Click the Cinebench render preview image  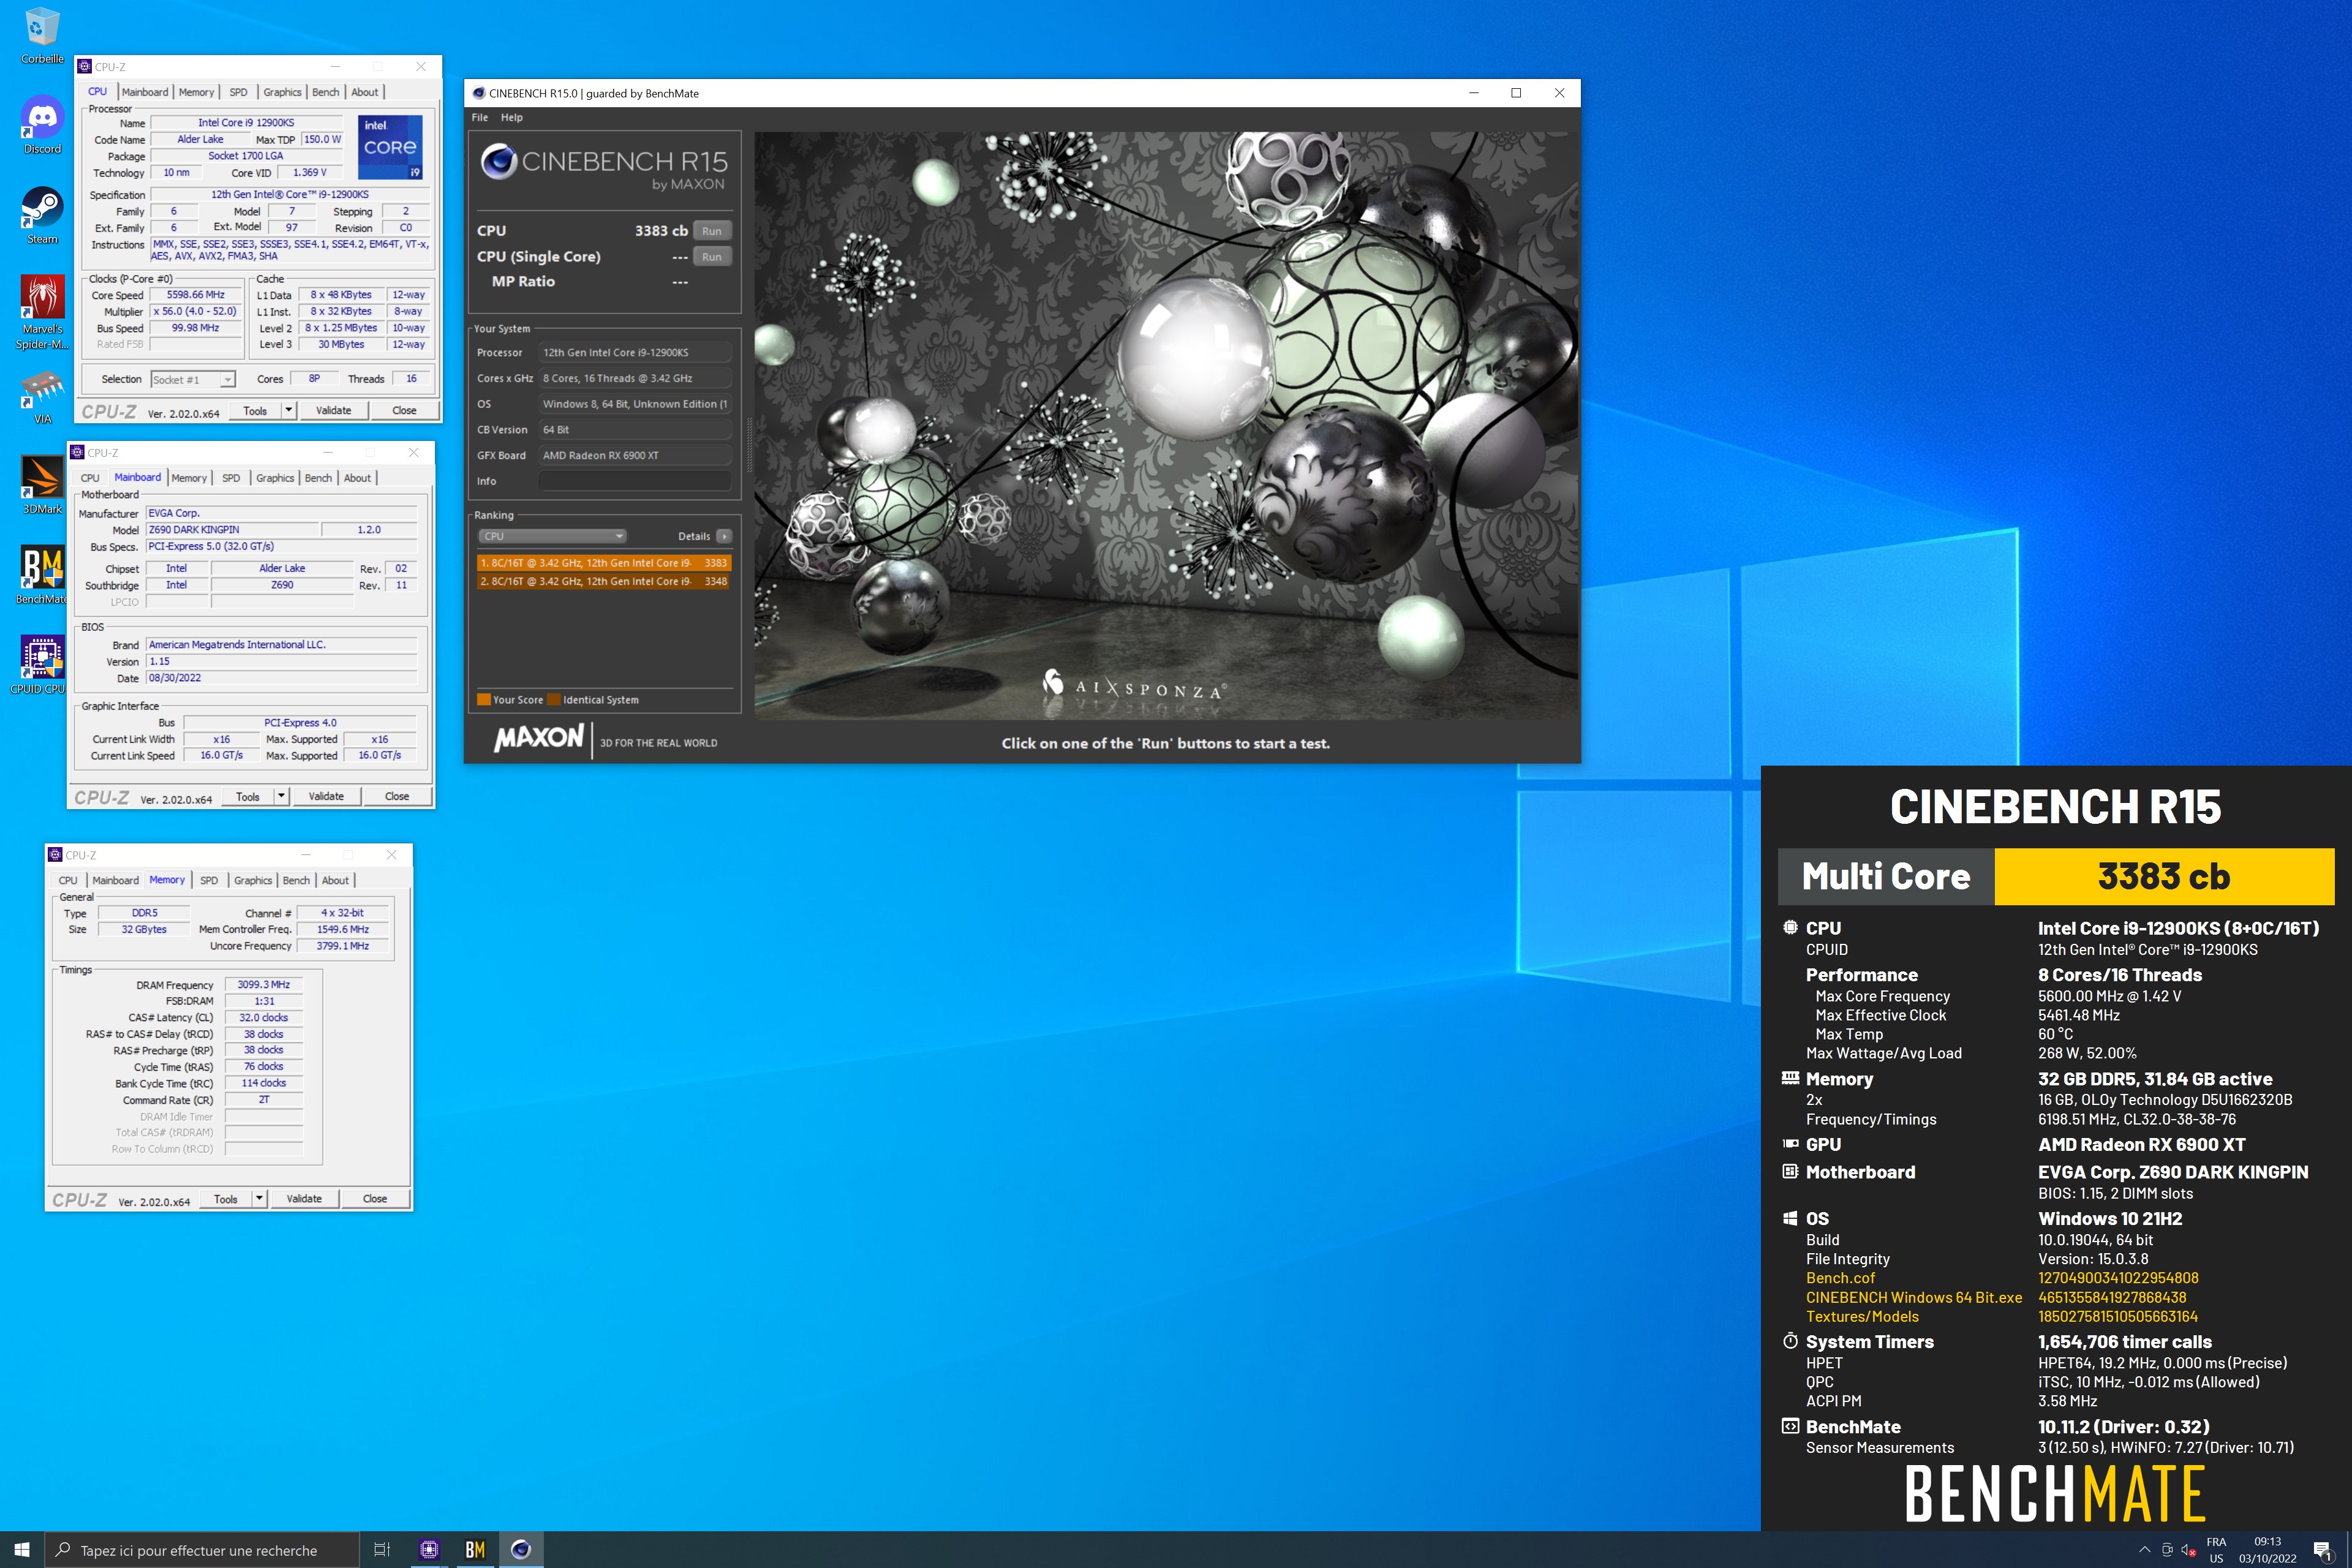(1166, 426)
